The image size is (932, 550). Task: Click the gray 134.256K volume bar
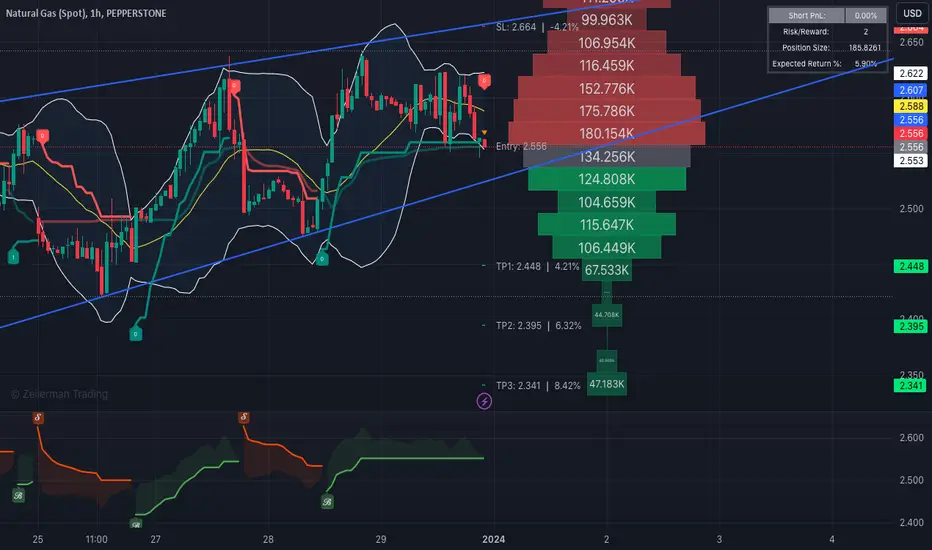(607, 156)
